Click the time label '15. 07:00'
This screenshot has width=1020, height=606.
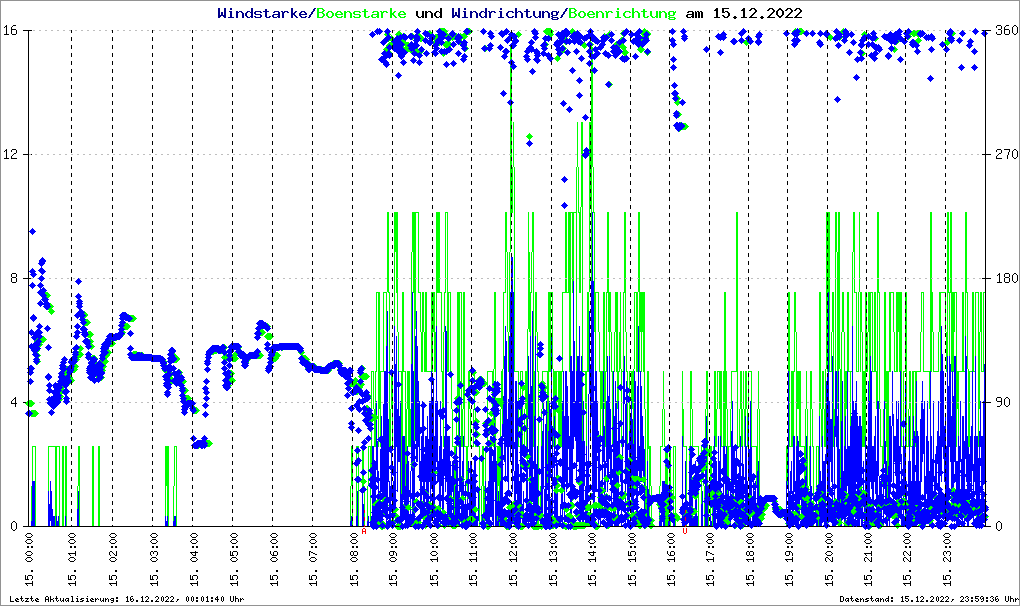tap(313, 559)
